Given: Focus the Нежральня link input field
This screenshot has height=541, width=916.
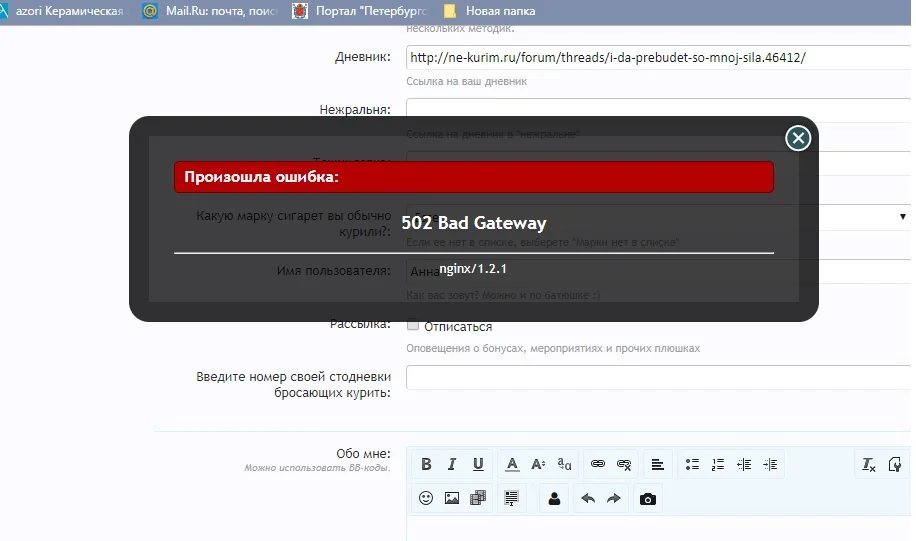Looking at the screenshot, I should pos(658,110).
